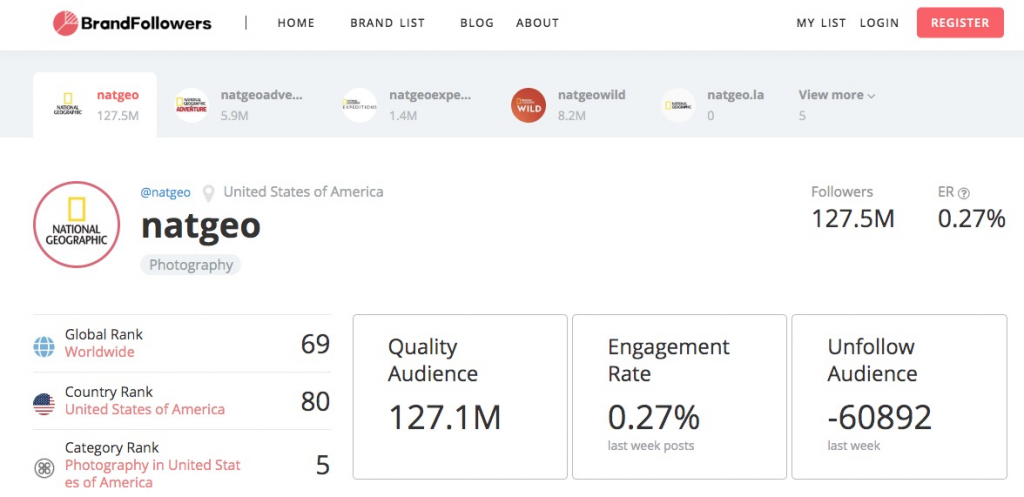Click Global Rank value 69
The height and width of the screenshot is (497, 1024).
click(315, 344)
